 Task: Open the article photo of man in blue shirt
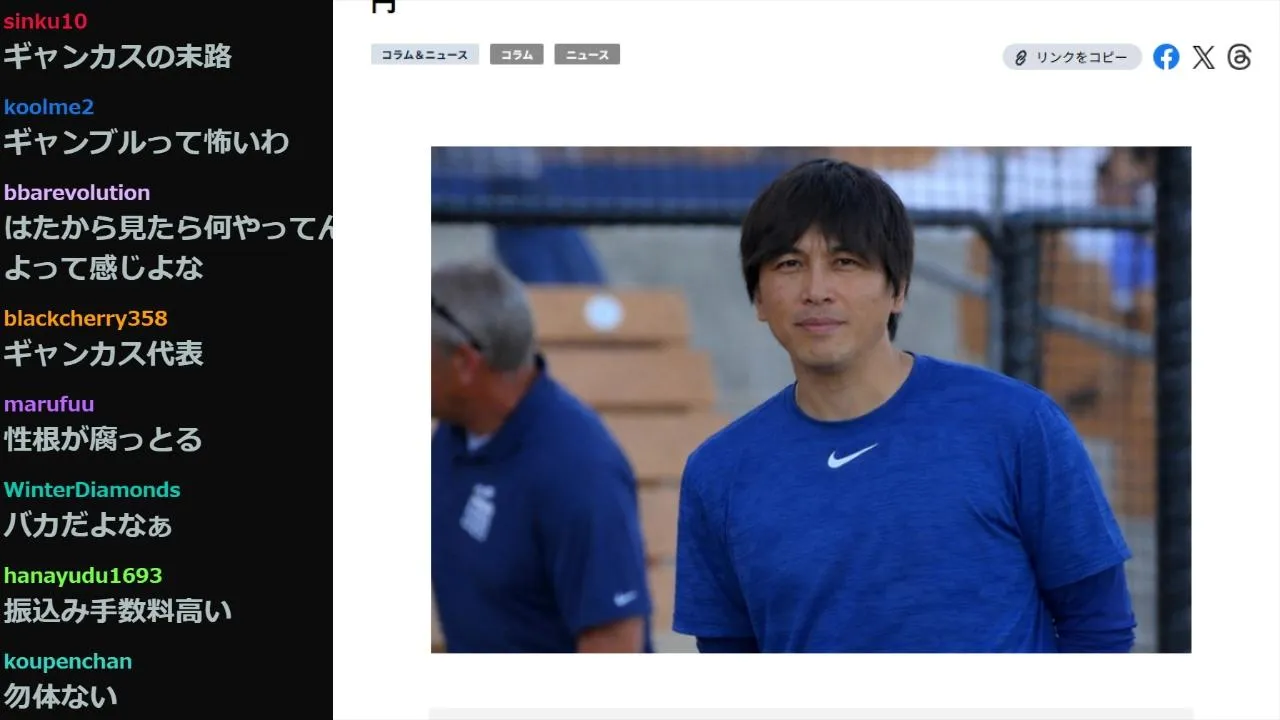click(811, 400)
